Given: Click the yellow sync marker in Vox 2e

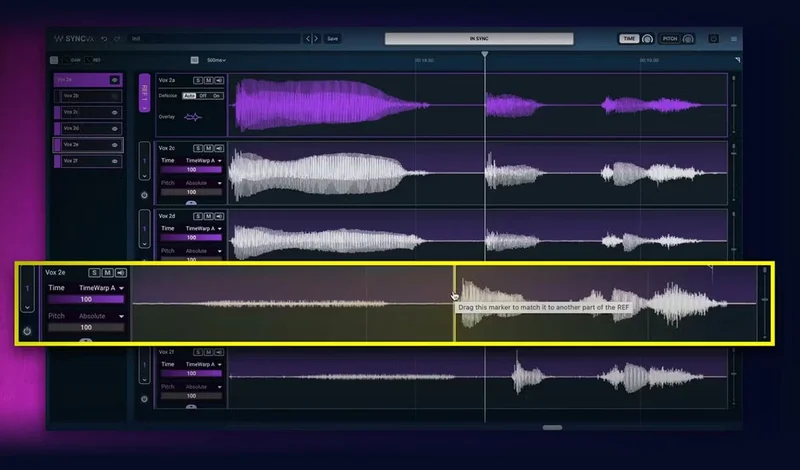Looking at the screenshot, I should pyautogui.click(x=455, y=303).
